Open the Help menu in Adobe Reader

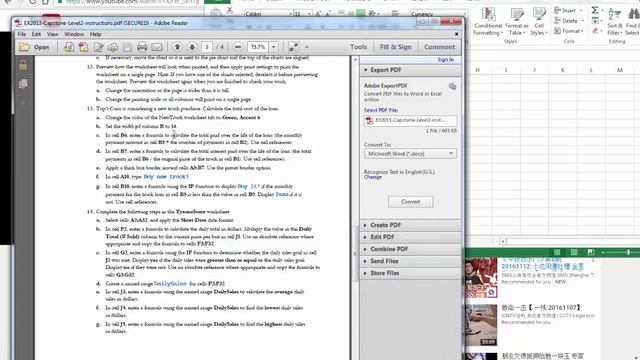pyautogui.click(x=96, y=34)
